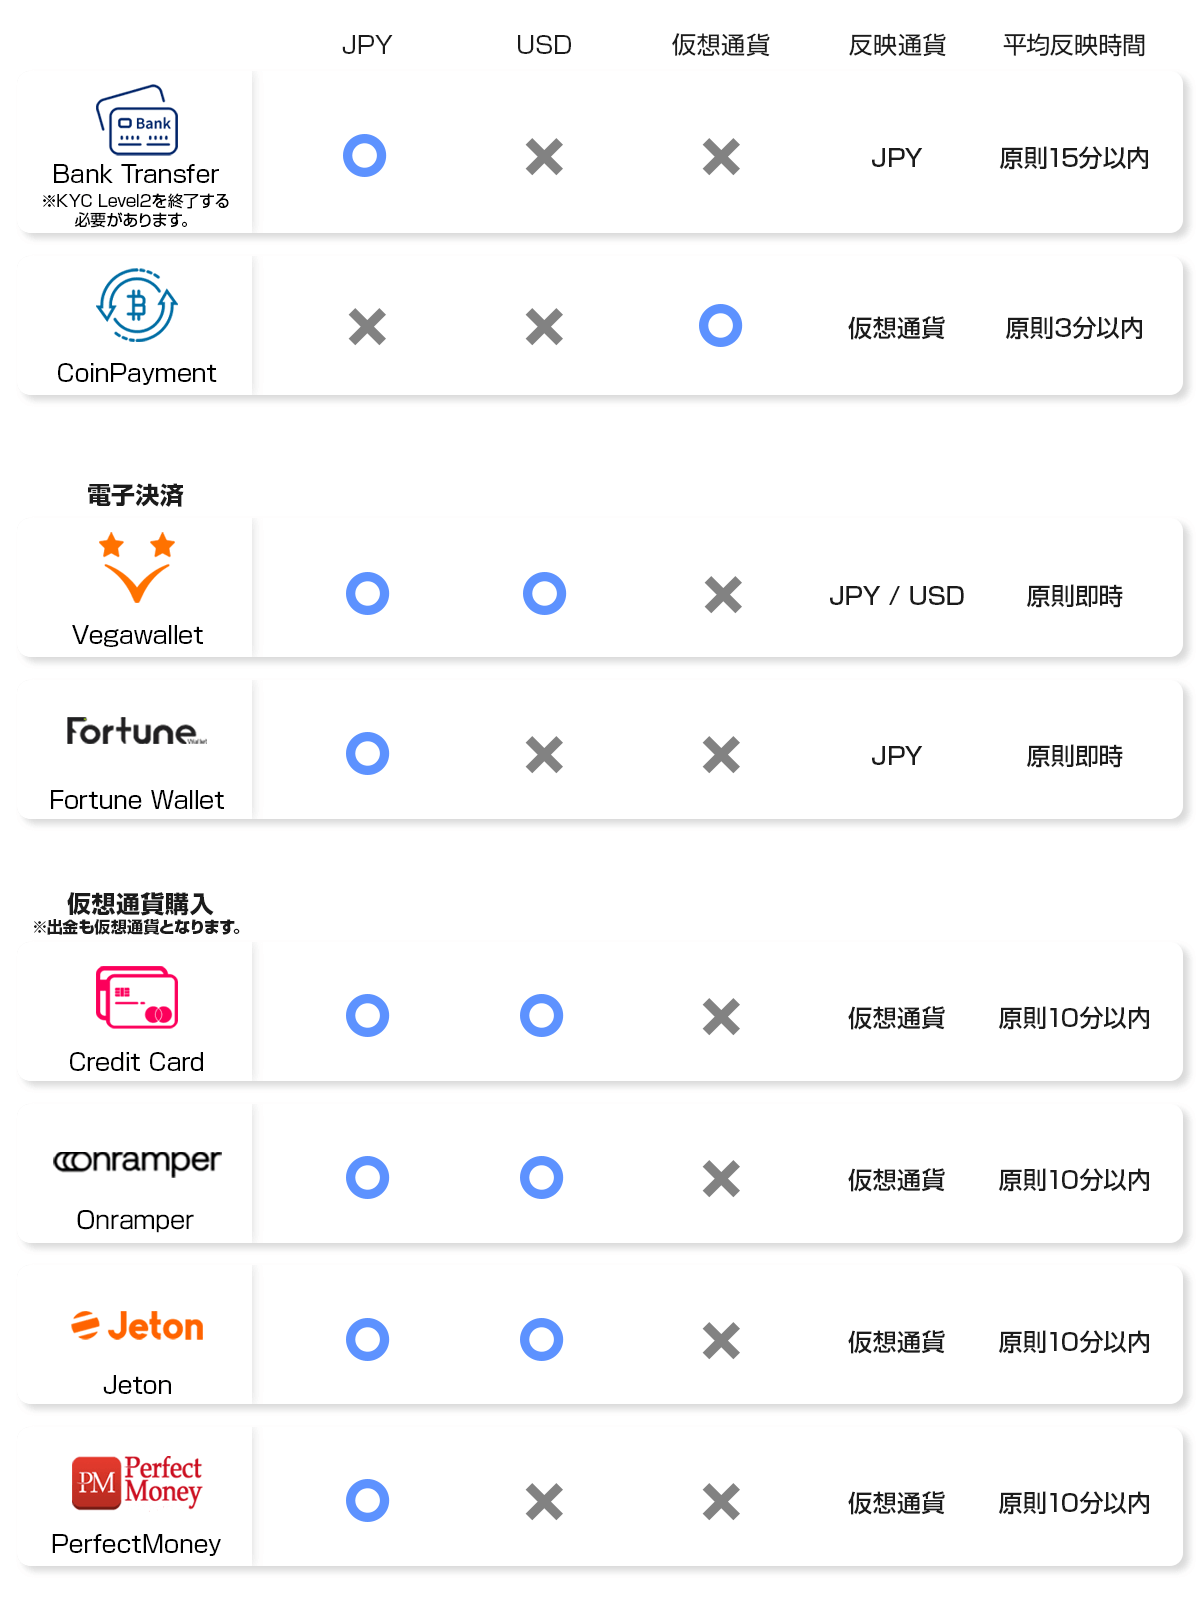Click the JPY circle for Bank Transfer
1200x1600 pixels.
365,156
